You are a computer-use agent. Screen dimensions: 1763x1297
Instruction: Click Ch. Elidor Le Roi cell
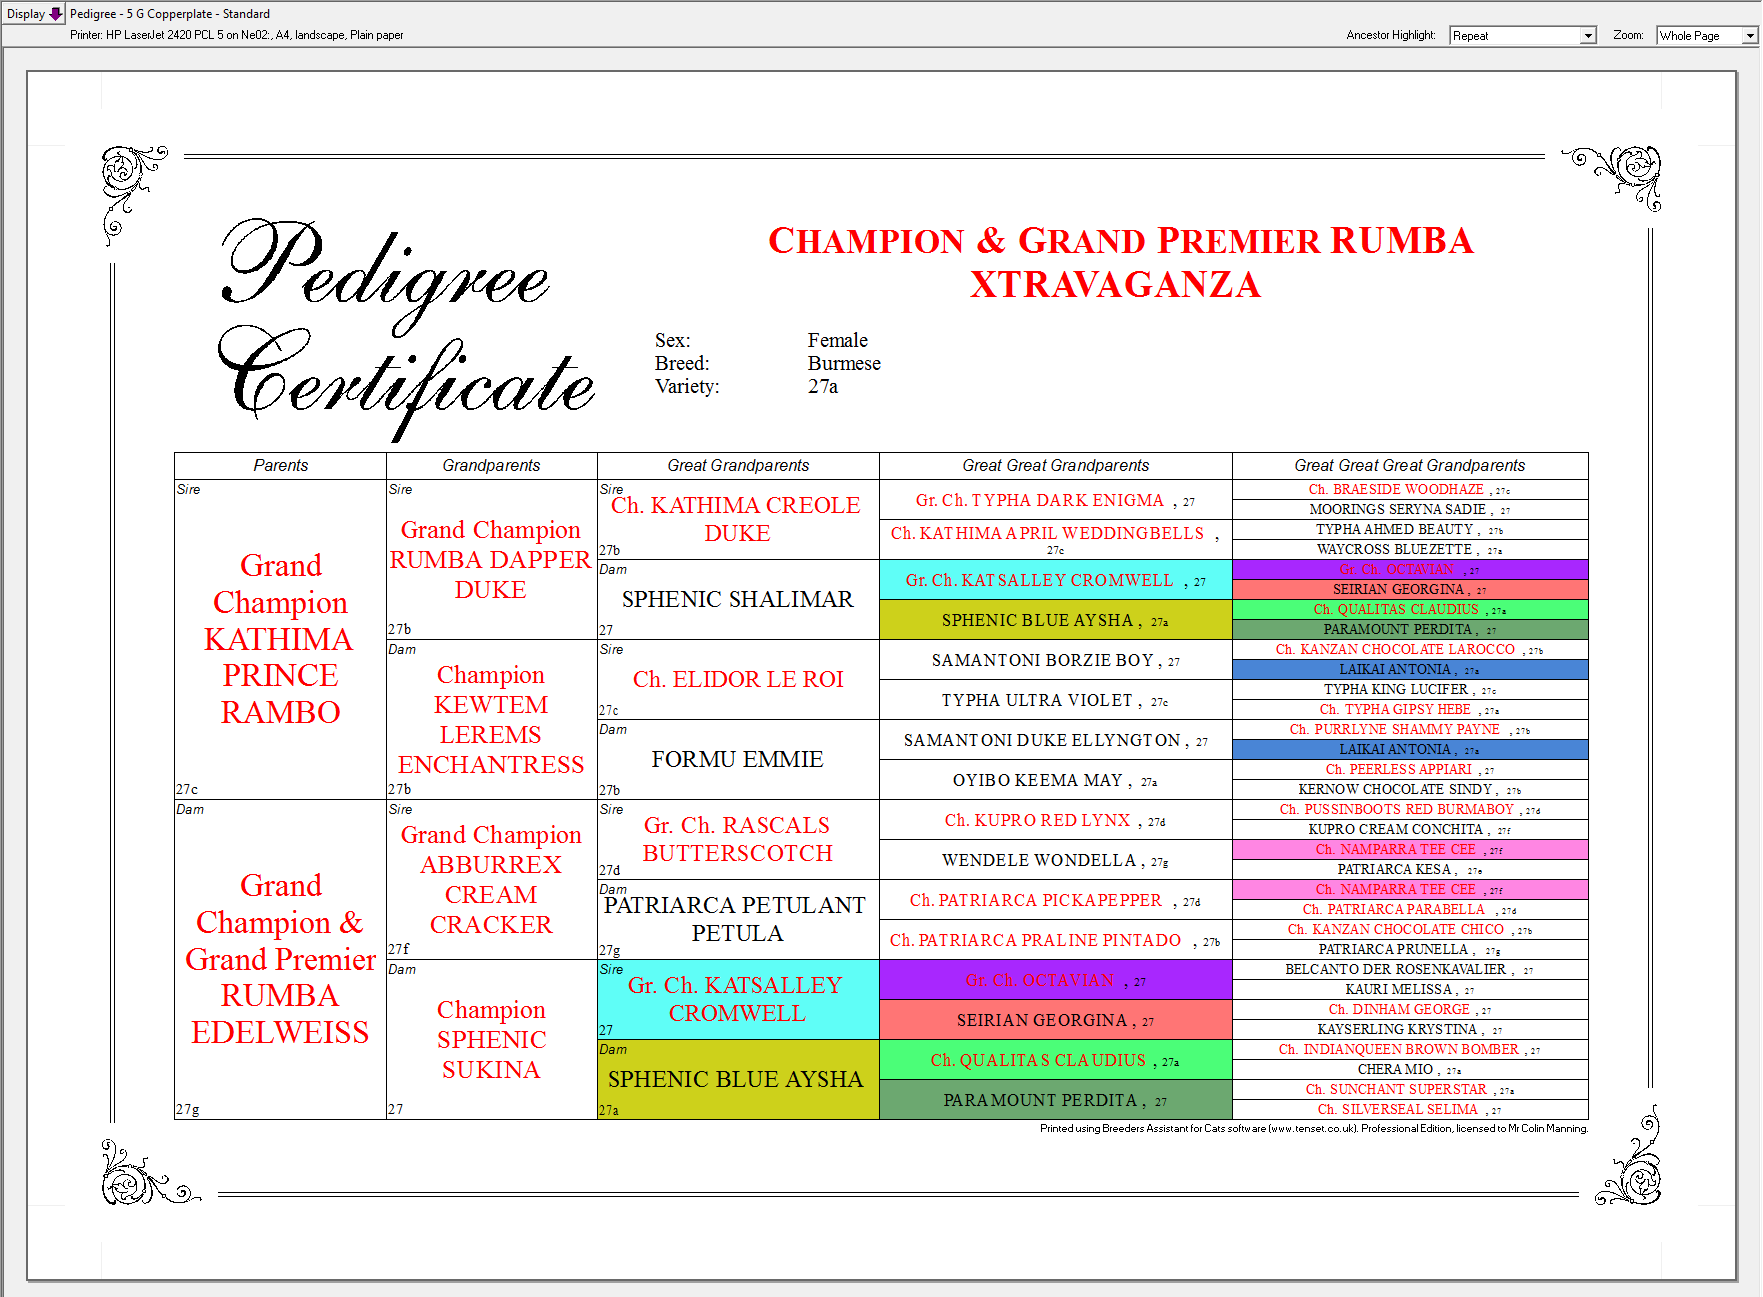point(738,679)
